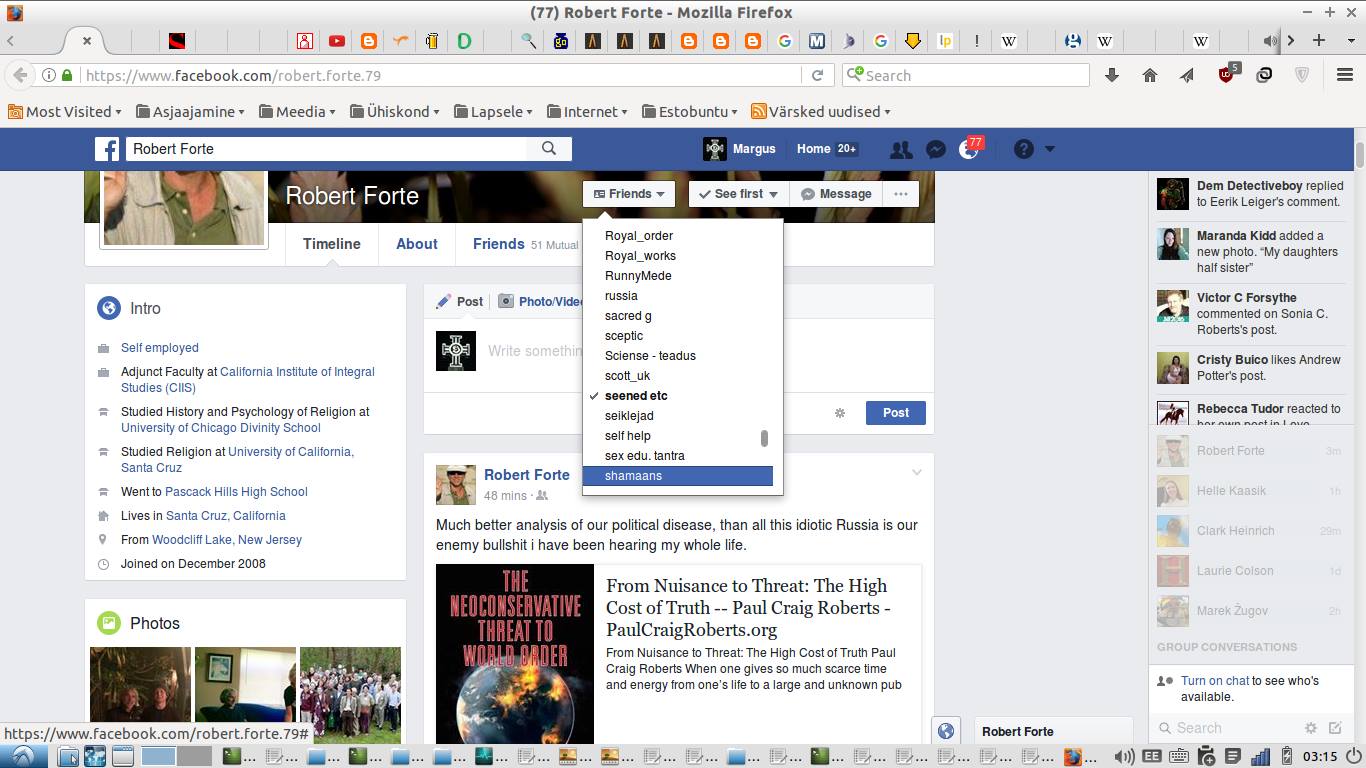Click the Firefox back arrow button

click(20, 75)
